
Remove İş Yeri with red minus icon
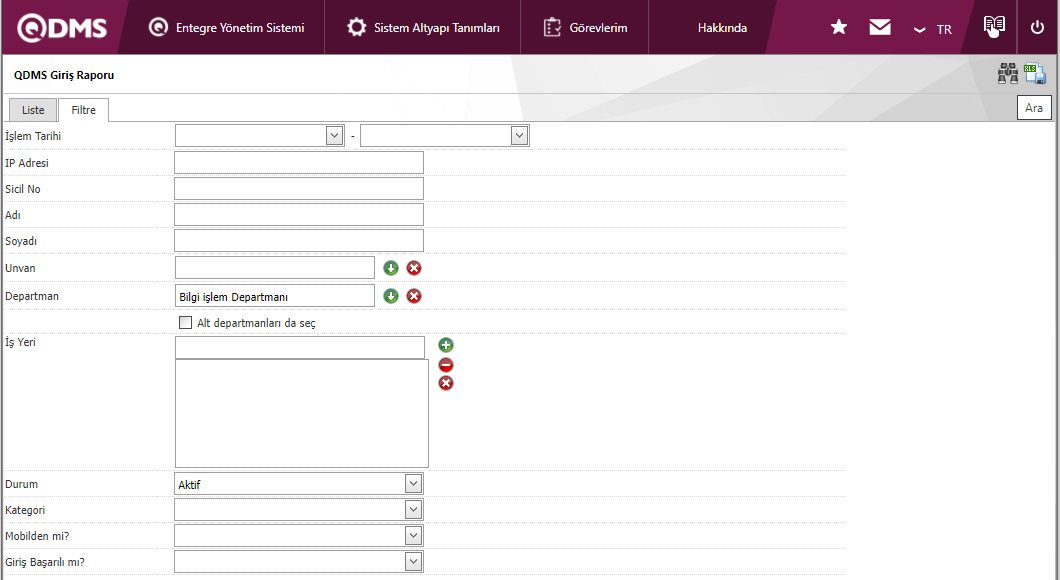[446, 365]
